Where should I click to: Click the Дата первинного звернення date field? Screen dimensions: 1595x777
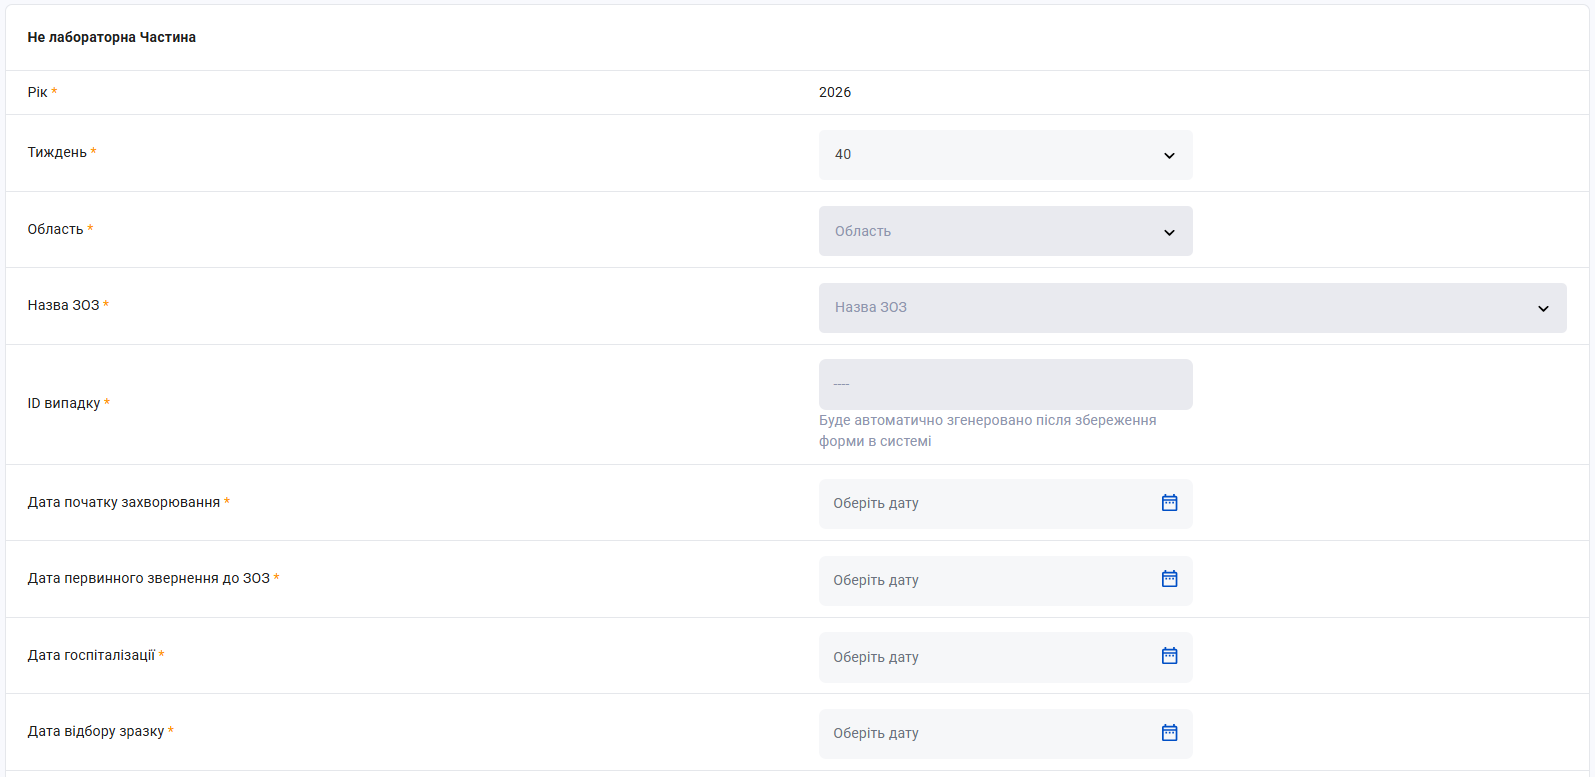tap(1005, 581)
